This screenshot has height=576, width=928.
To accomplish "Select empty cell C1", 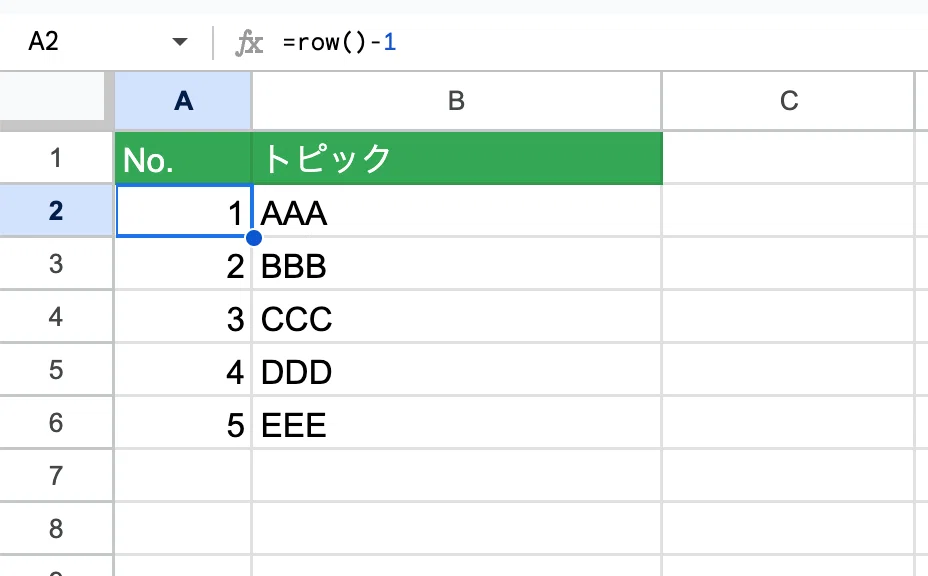I will click(788, 157).
